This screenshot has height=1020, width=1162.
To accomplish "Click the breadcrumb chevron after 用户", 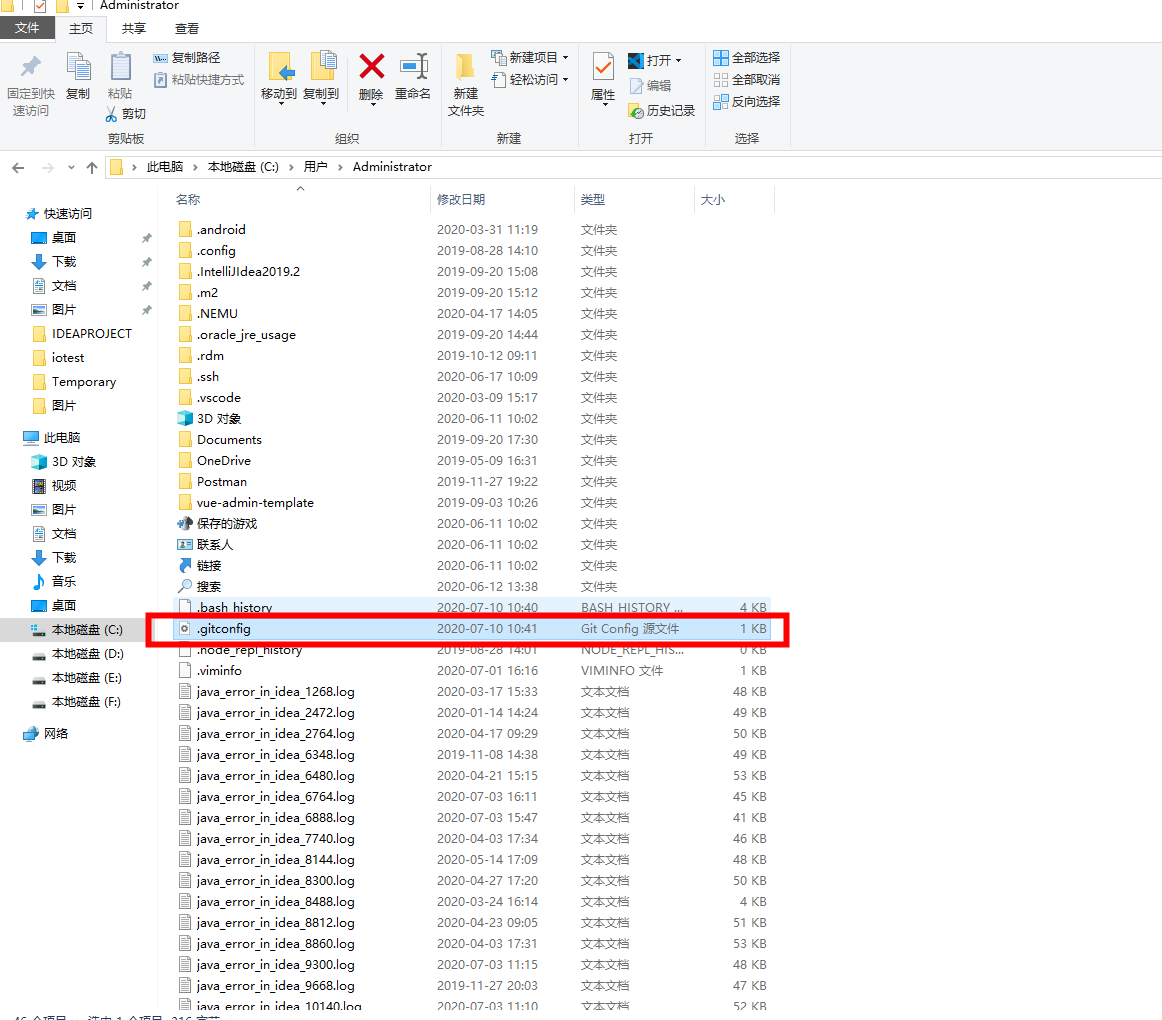I will 339,166.
